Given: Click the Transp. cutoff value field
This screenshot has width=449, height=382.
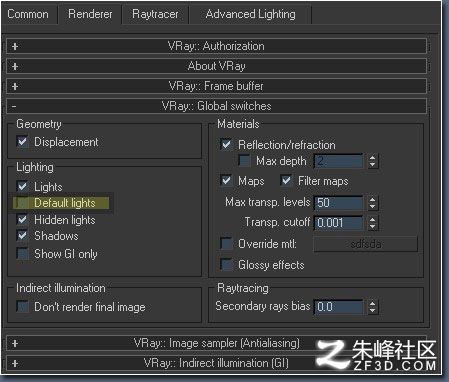Looking at the screenshot, I should (338, 223).
